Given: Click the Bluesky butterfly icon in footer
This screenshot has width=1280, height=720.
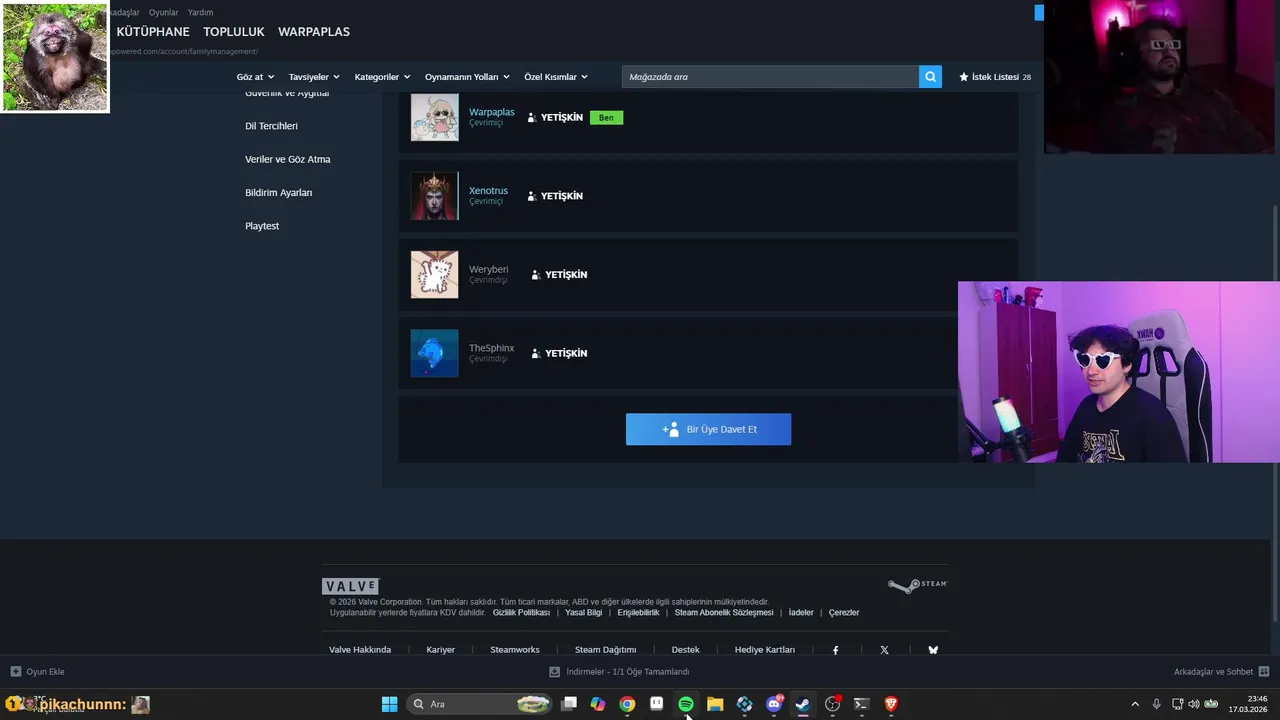Looking at the screenshot, I should pyautogui.click(x=933, y=650).
